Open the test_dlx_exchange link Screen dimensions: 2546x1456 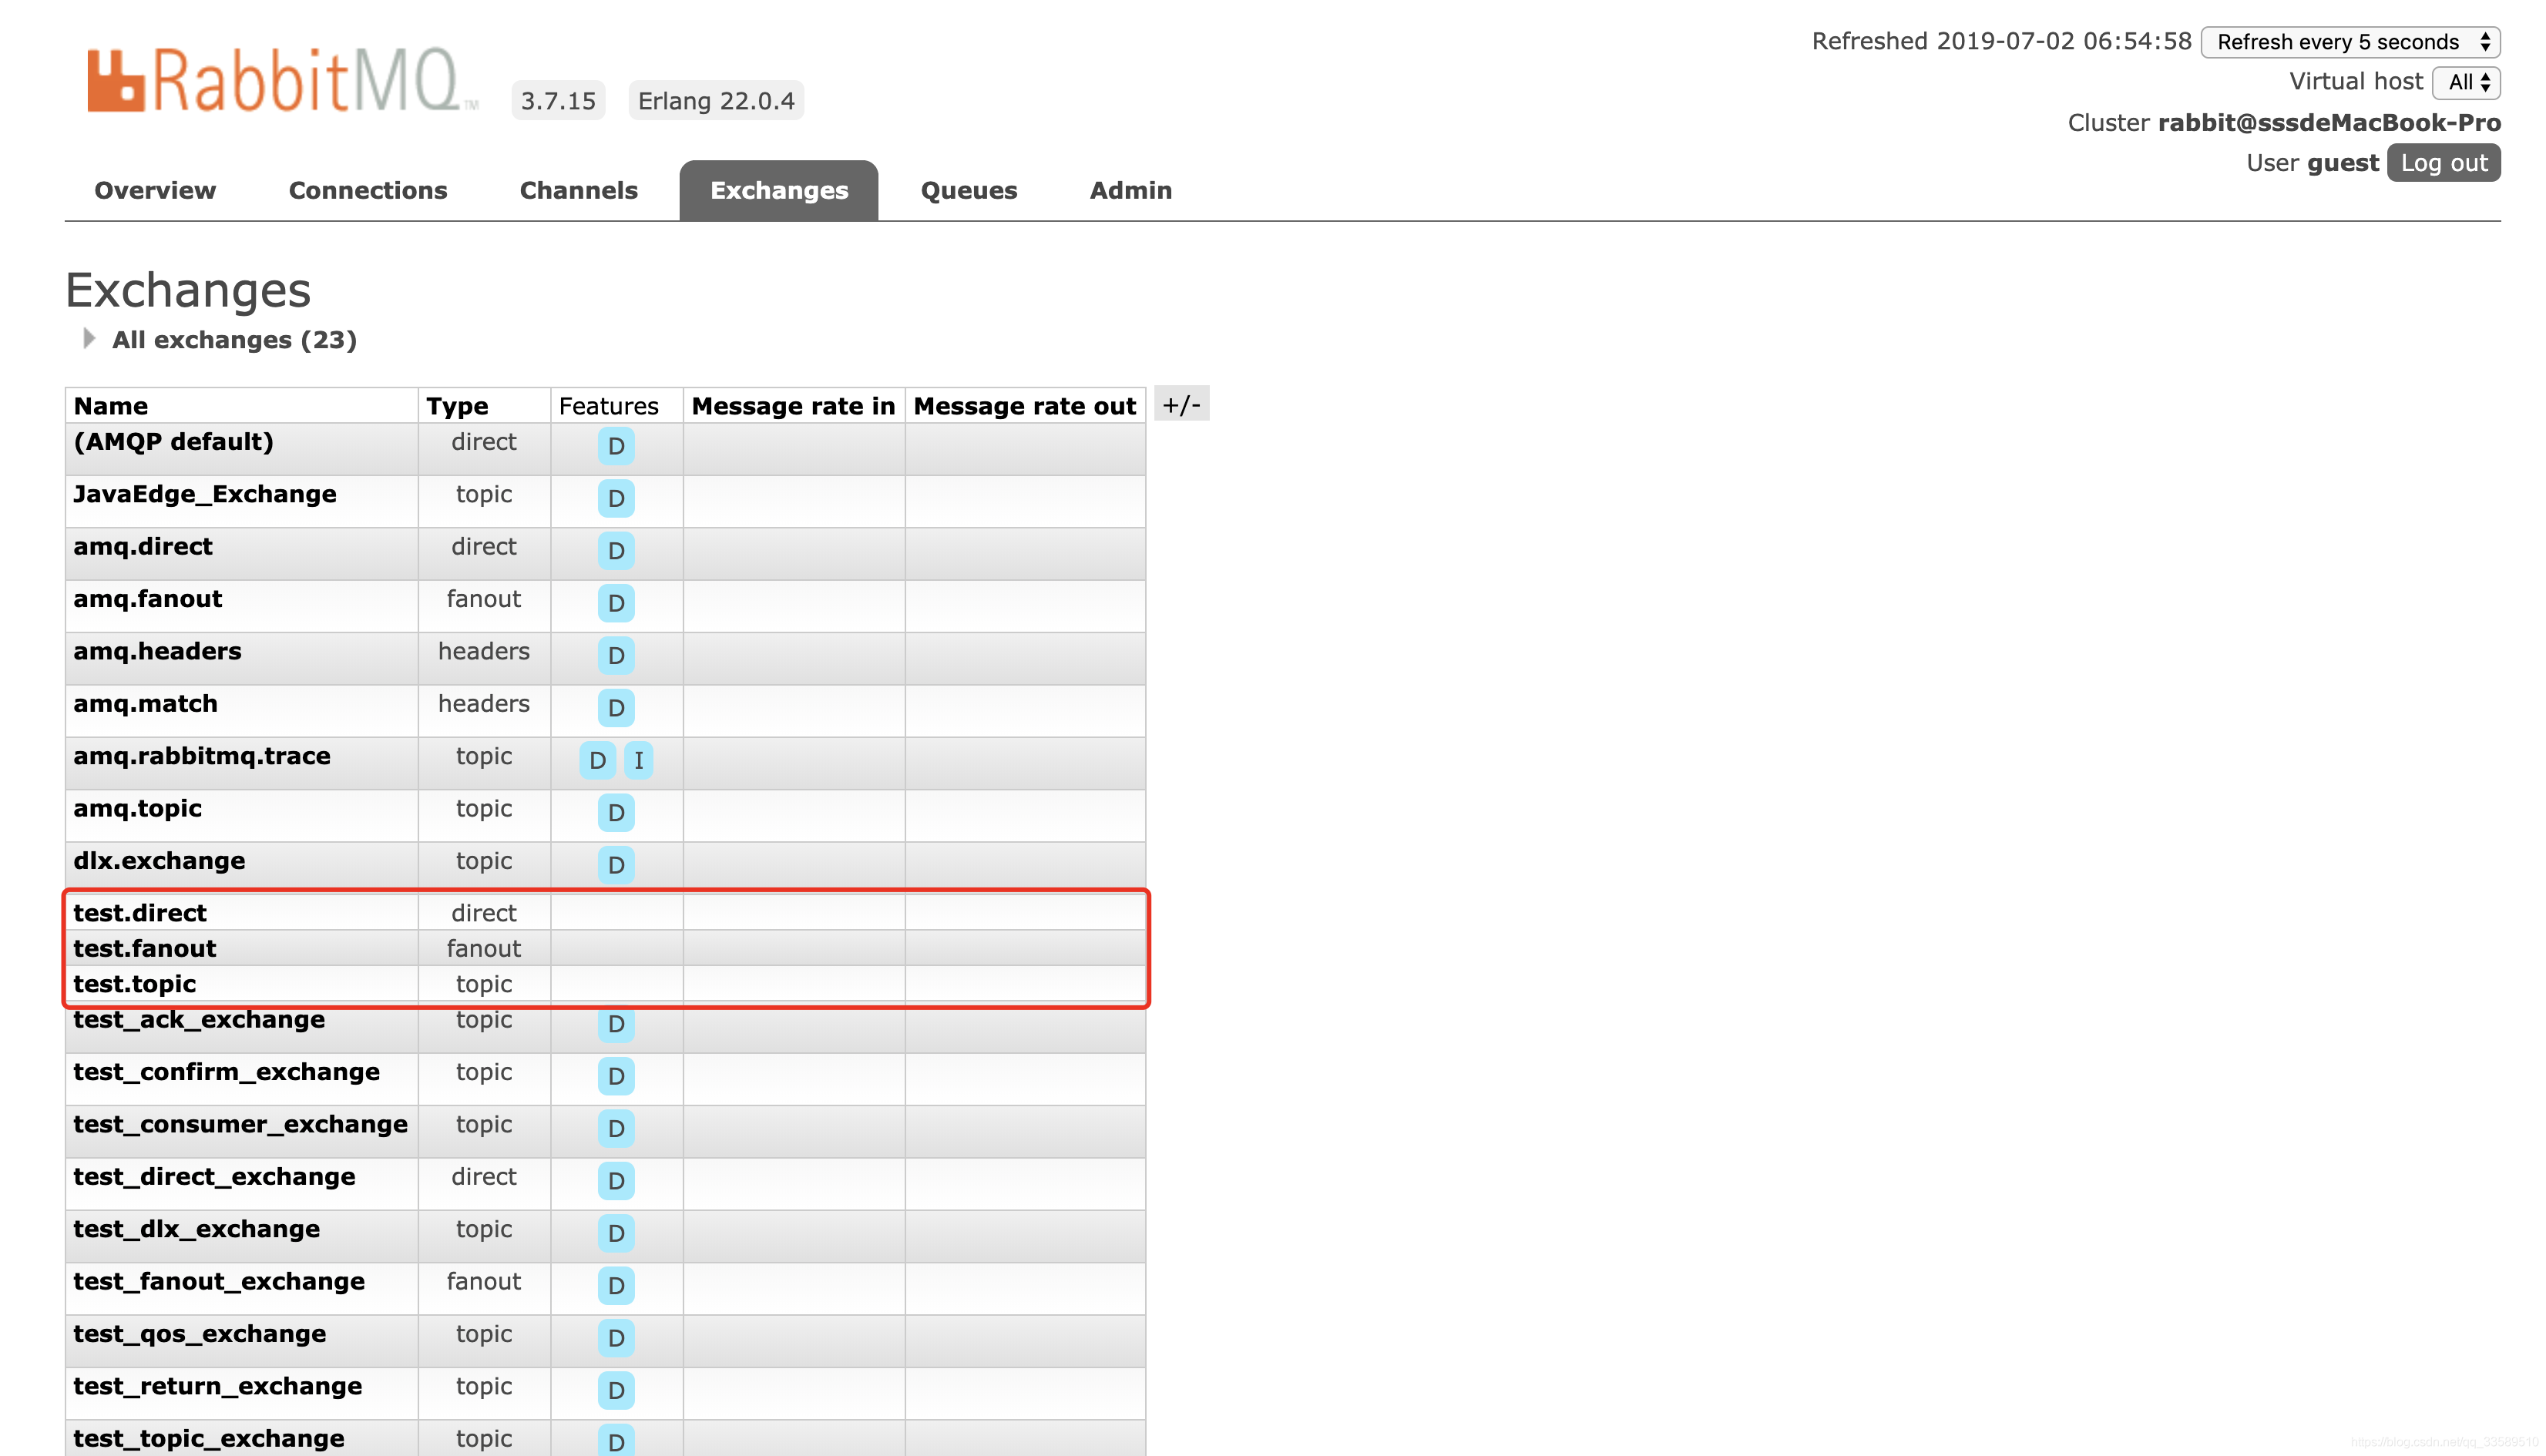point(196,1229)
